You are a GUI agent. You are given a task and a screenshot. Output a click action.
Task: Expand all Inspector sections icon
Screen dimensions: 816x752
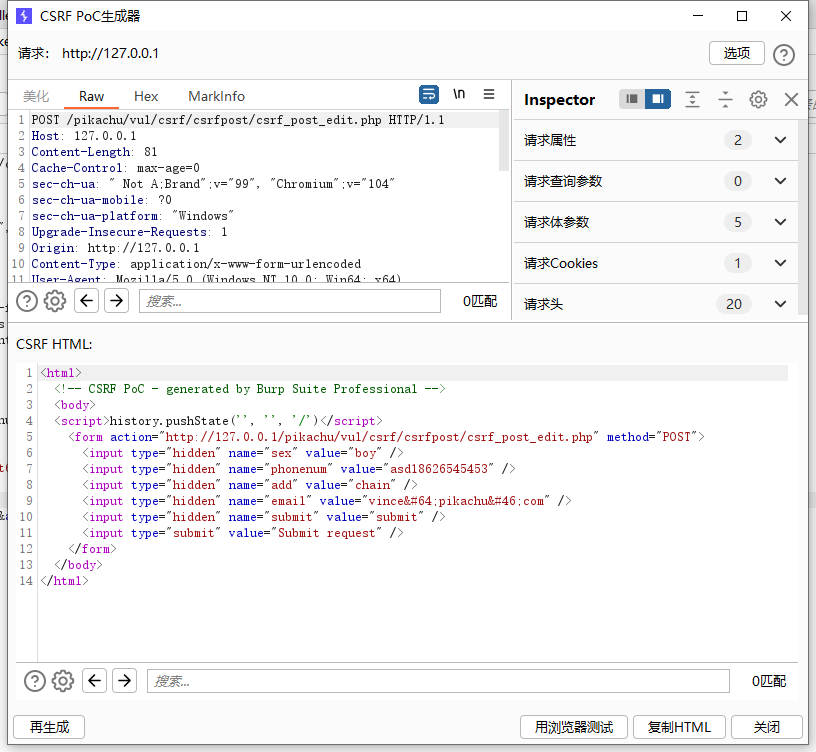[x=692, y=99]
